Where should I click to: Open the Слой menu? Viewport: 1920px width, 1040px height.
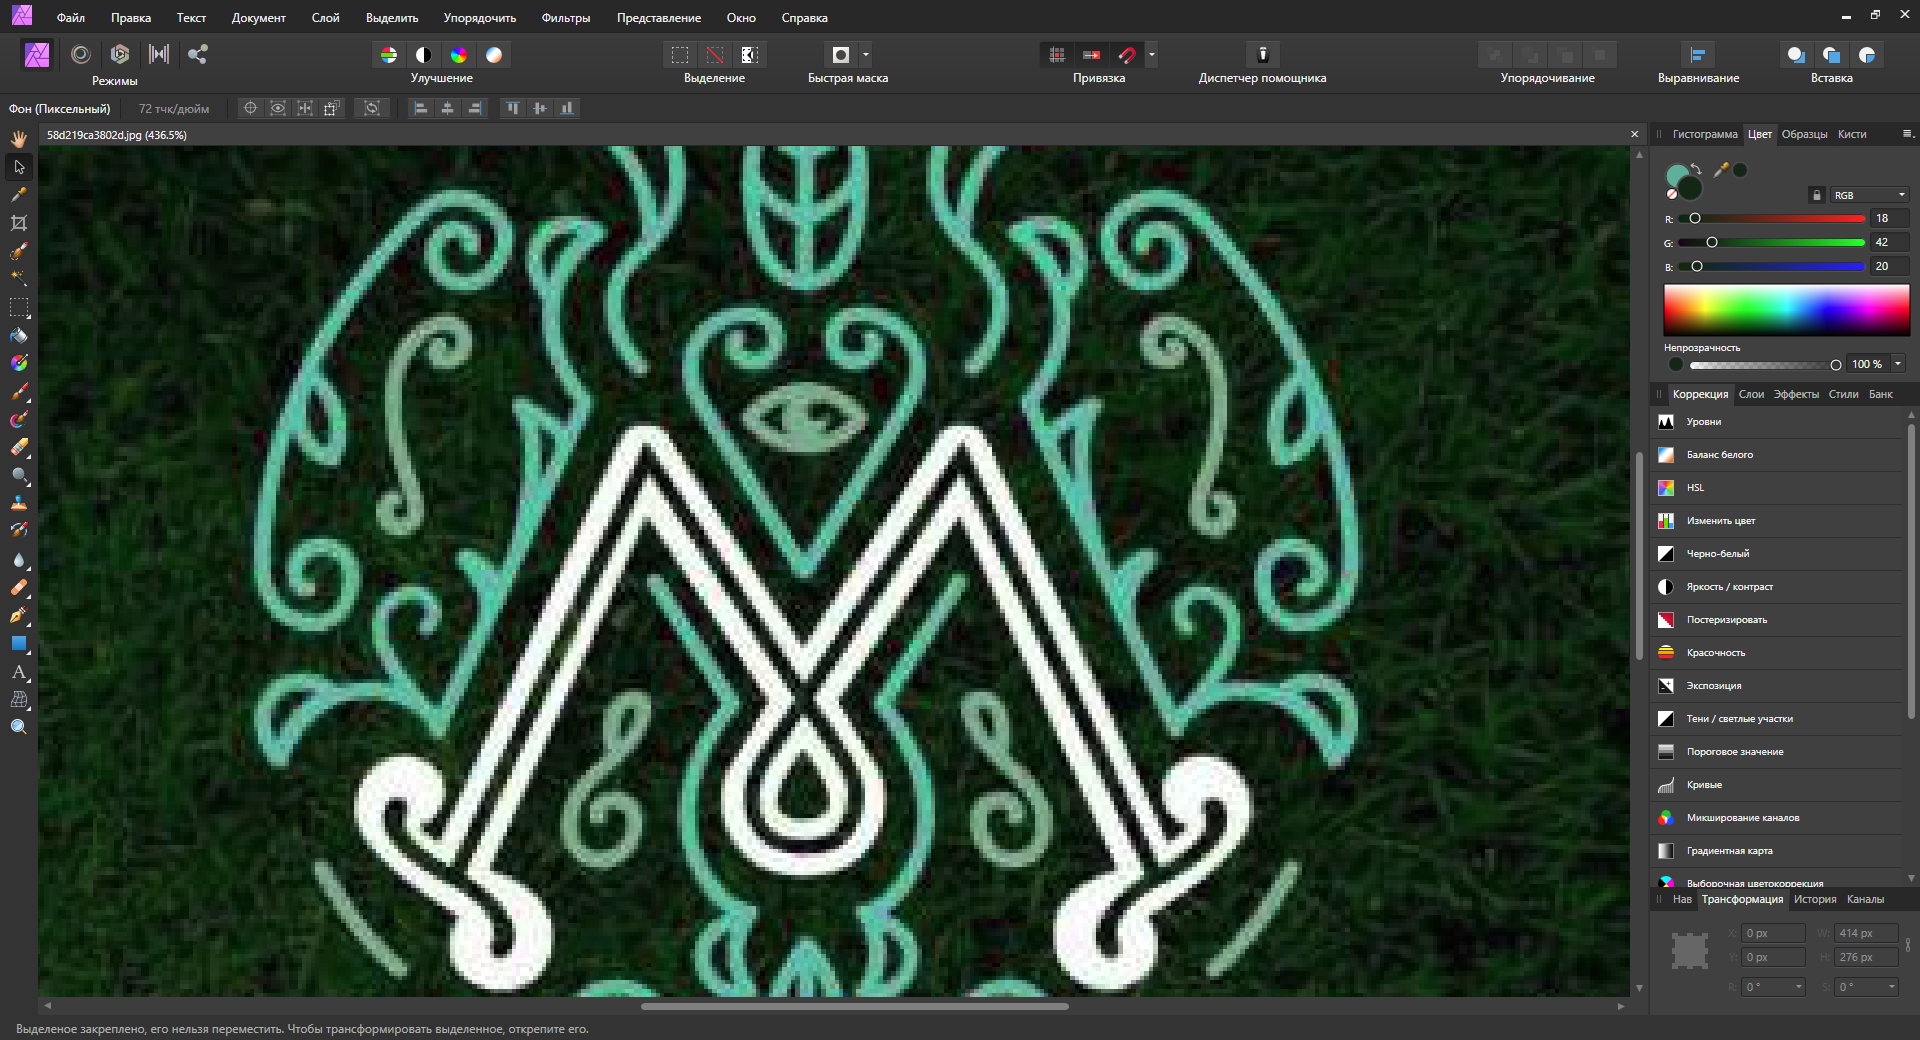point(325,18)
